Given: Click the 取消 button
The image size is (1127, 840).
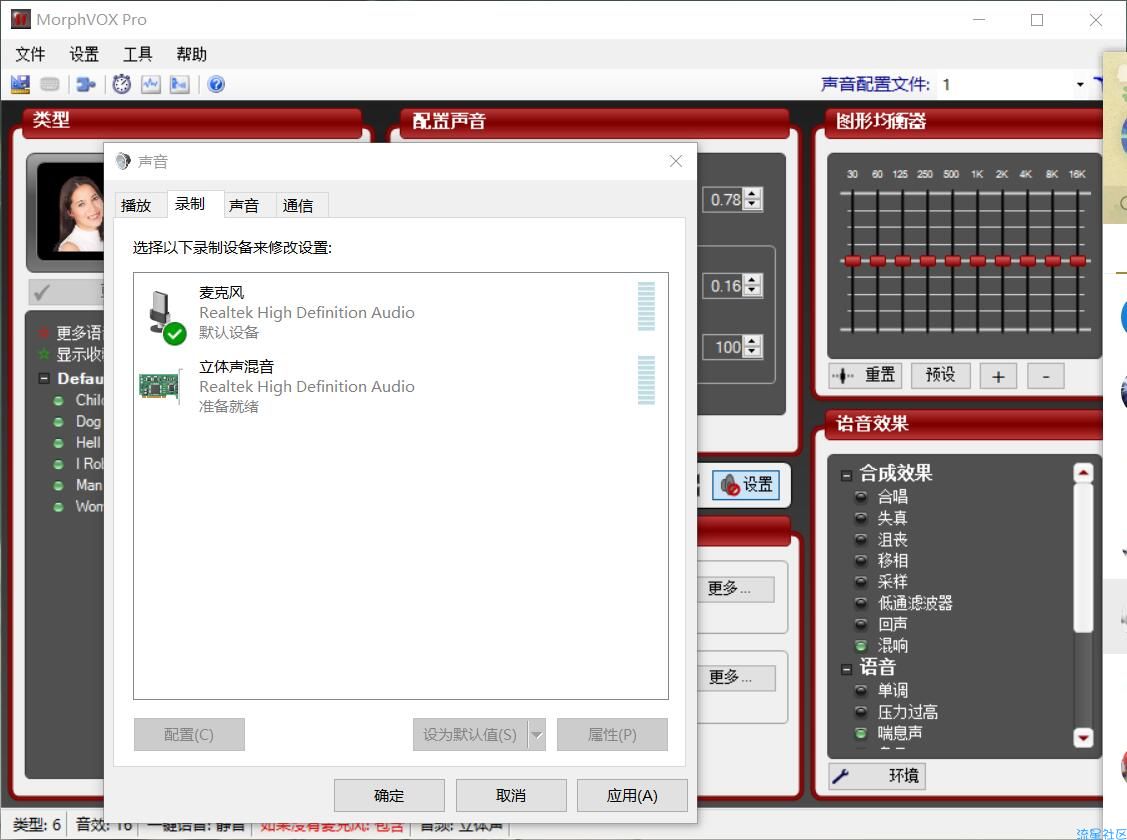Looking at the screenshot, I should coord(511,795).
